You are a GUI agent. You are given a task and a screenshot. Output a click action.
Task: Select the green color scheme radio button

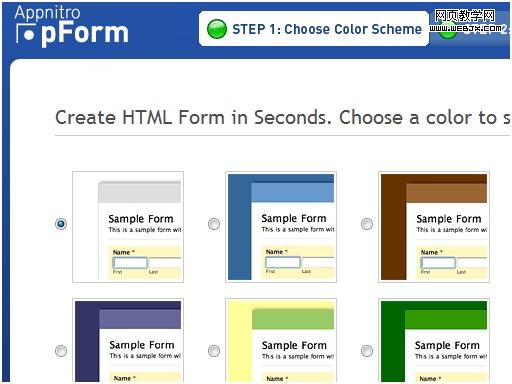click(x=367, y=351)
